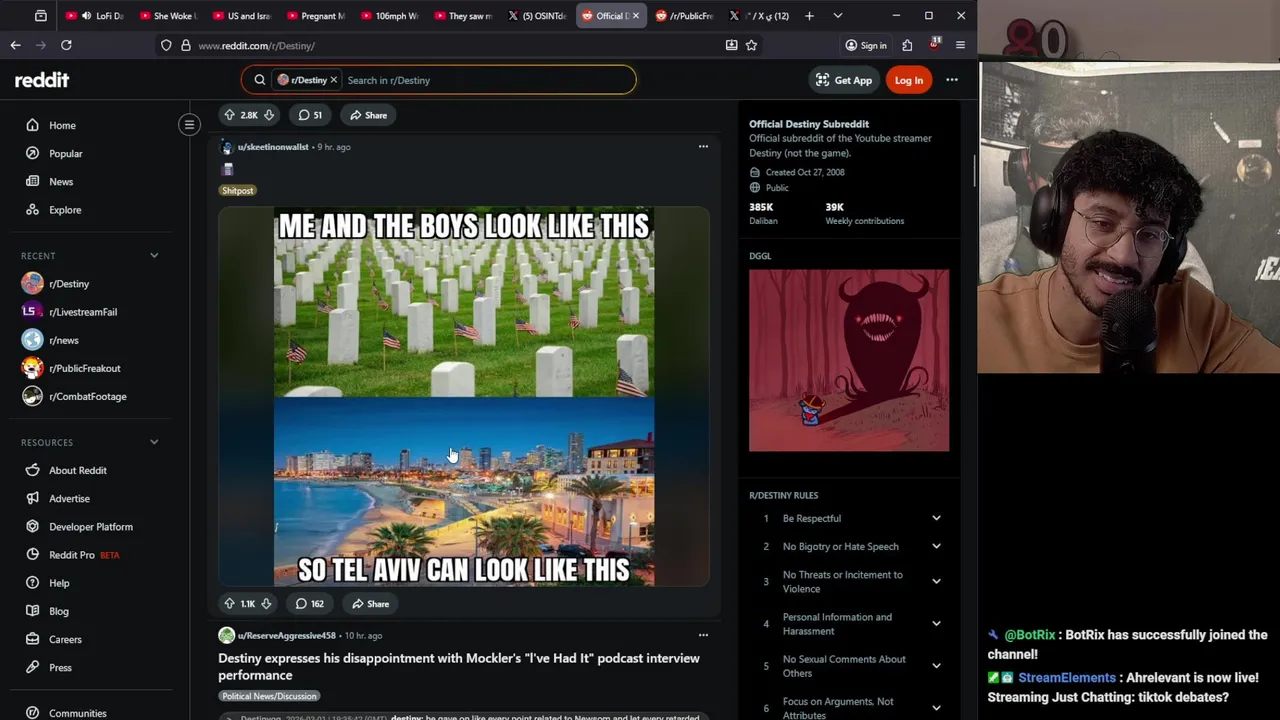The image size is (1280, 720).
Task: Open the Home icon in sidebar
Action: click(x=32, y=125)
